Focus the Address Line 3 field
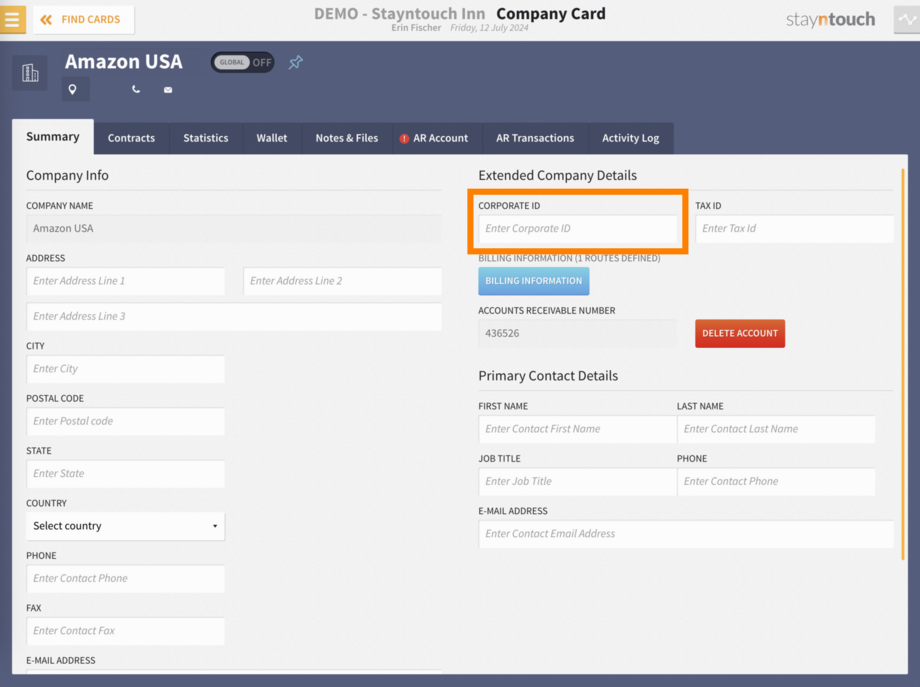The height and width of the screenshot is (687, 920). [234, 316]
